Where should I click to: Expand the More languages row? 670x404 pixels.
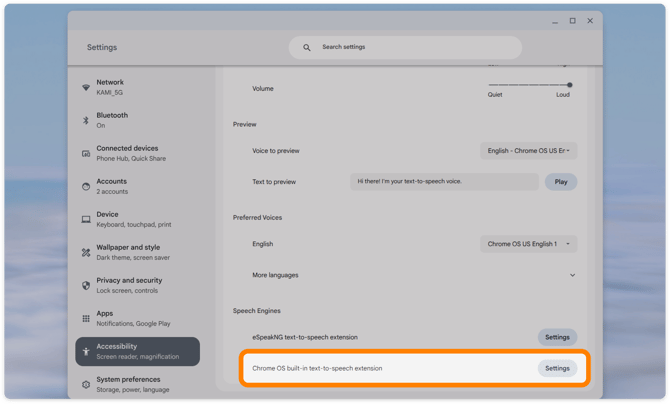click(x=414, y=275)
